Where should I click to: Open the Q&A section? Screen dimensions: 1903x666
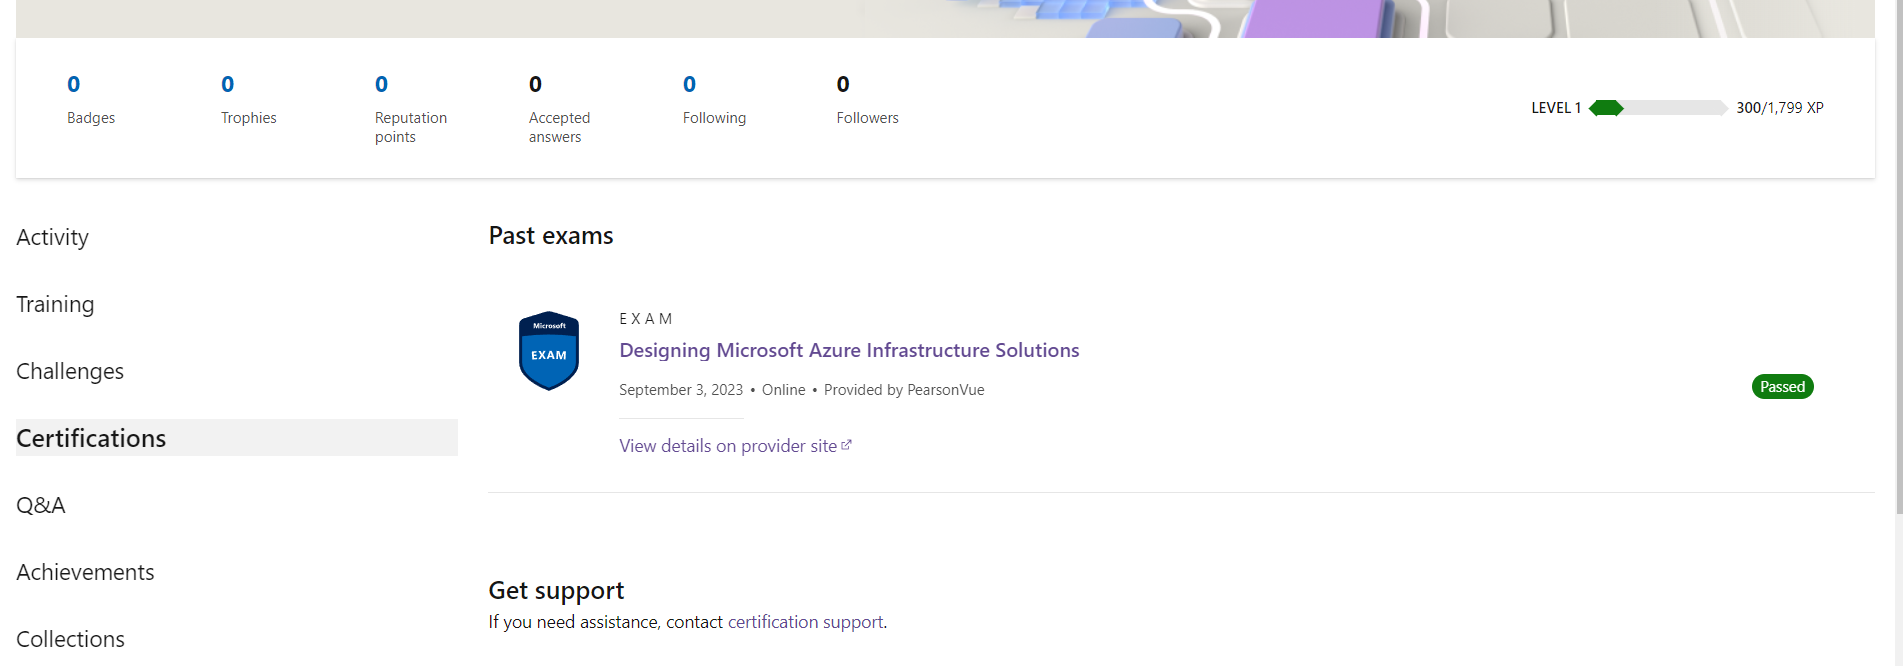point(41,505)
